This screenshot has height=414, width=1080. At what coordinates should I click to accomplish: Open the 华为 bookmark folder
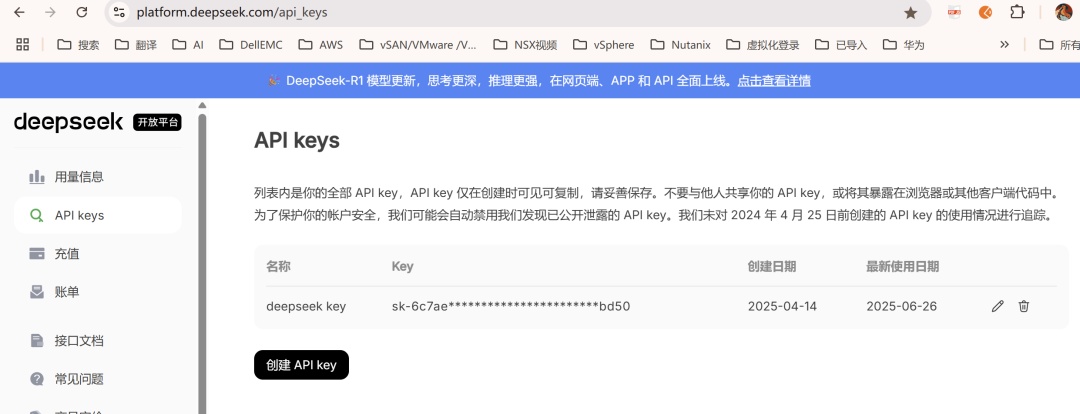click(903, 45)
